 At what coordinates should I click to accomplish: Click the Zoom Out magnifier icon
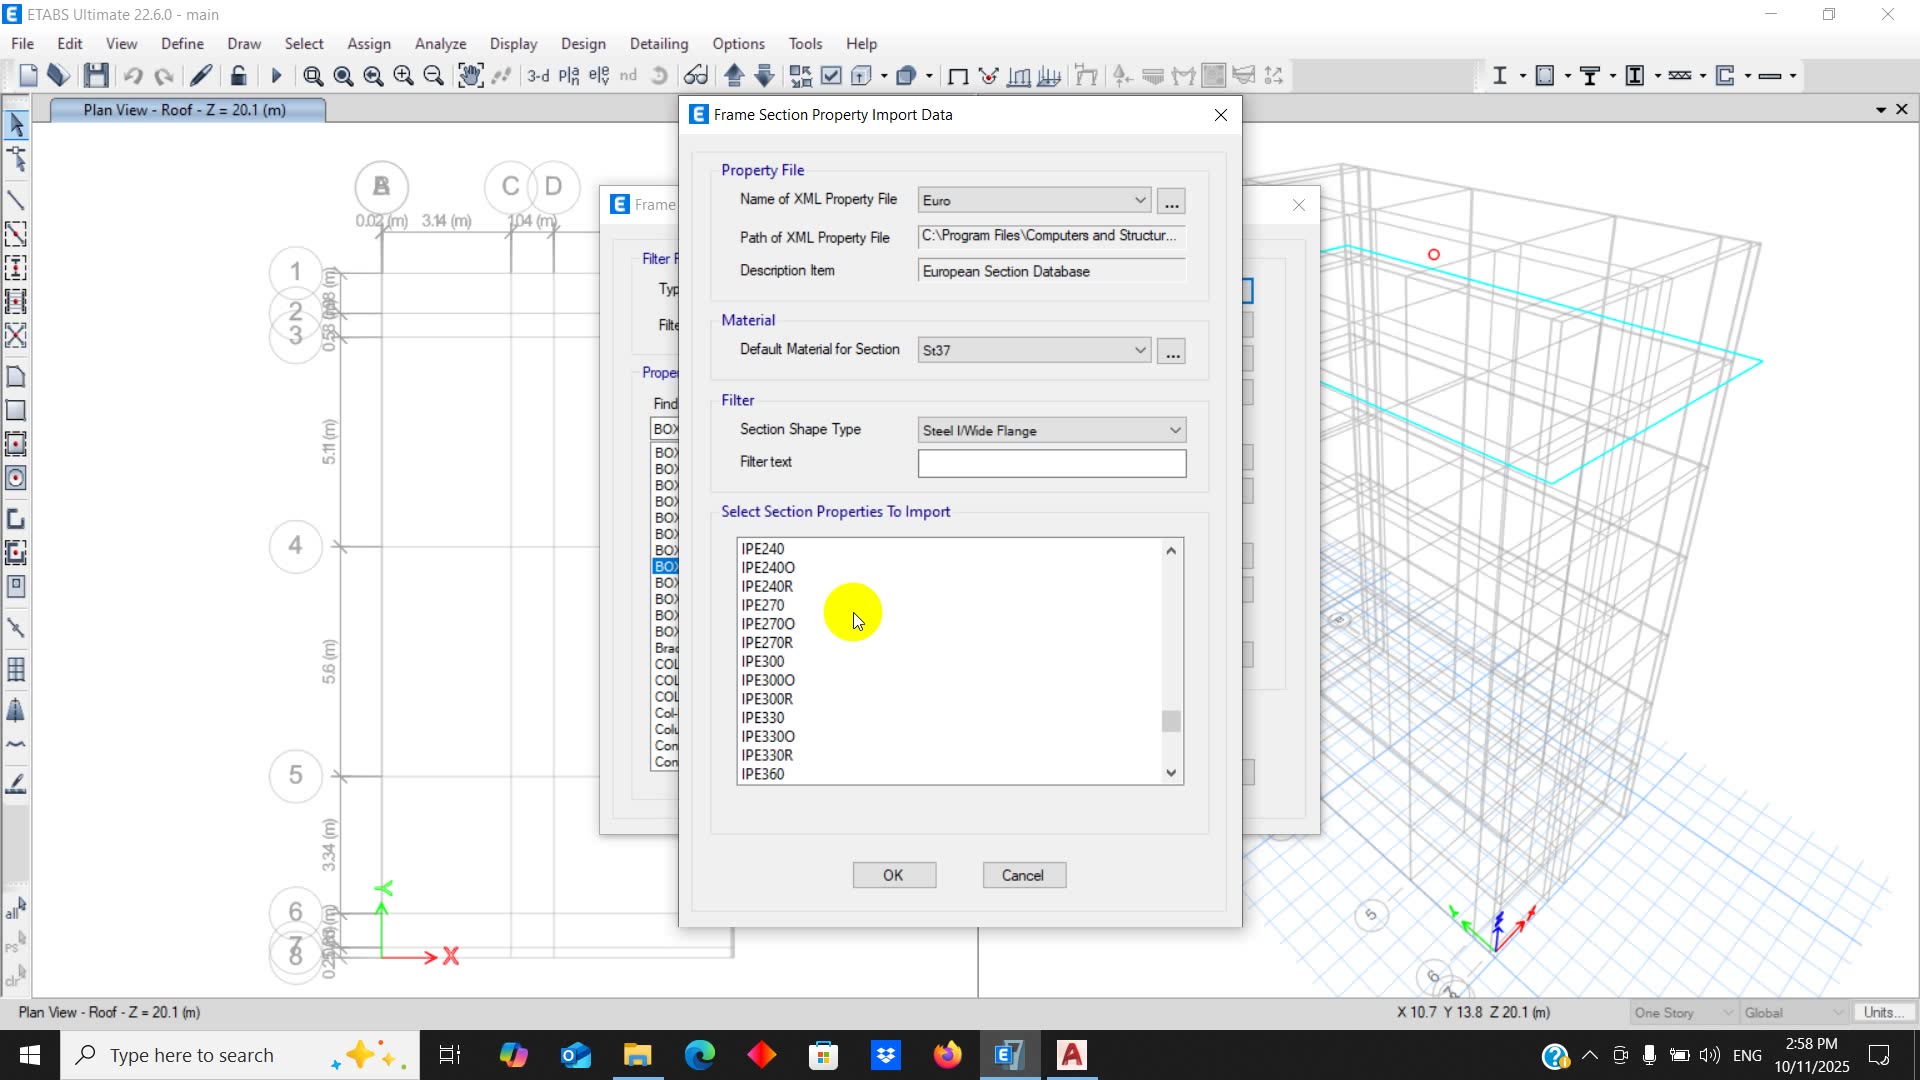pos(433,76)
